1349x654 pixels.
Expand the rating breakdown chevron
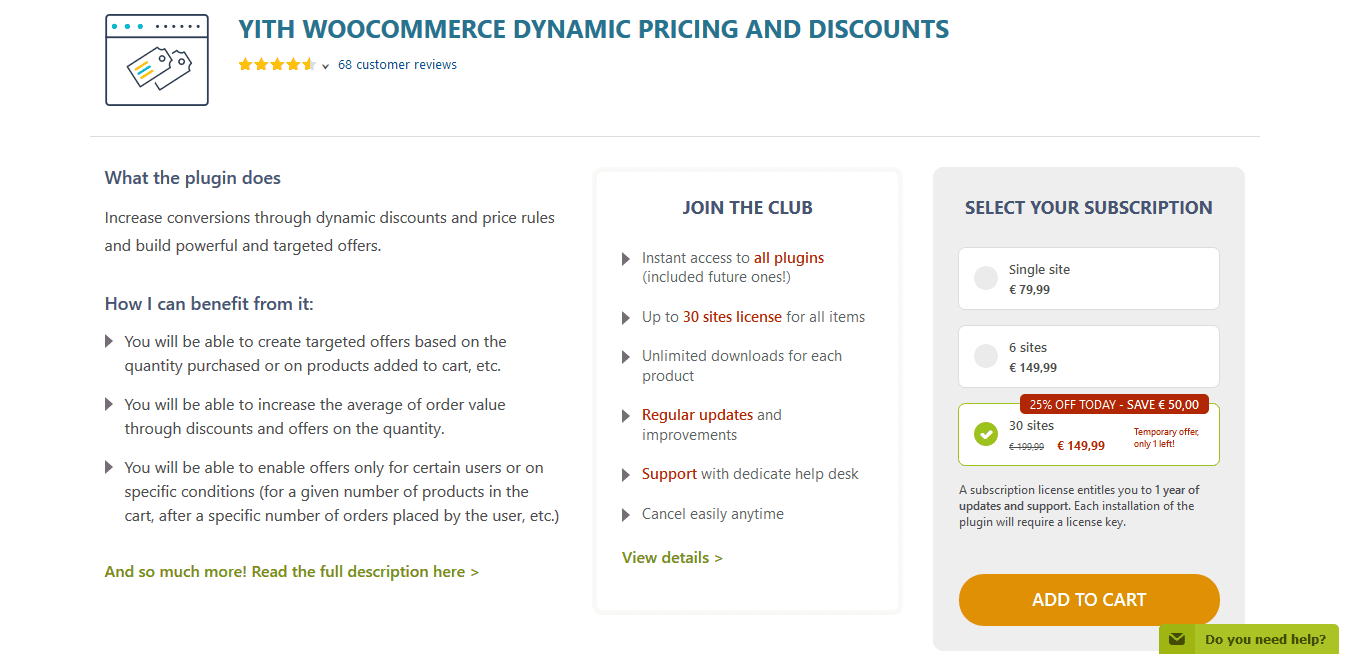[x=326, y=66]
